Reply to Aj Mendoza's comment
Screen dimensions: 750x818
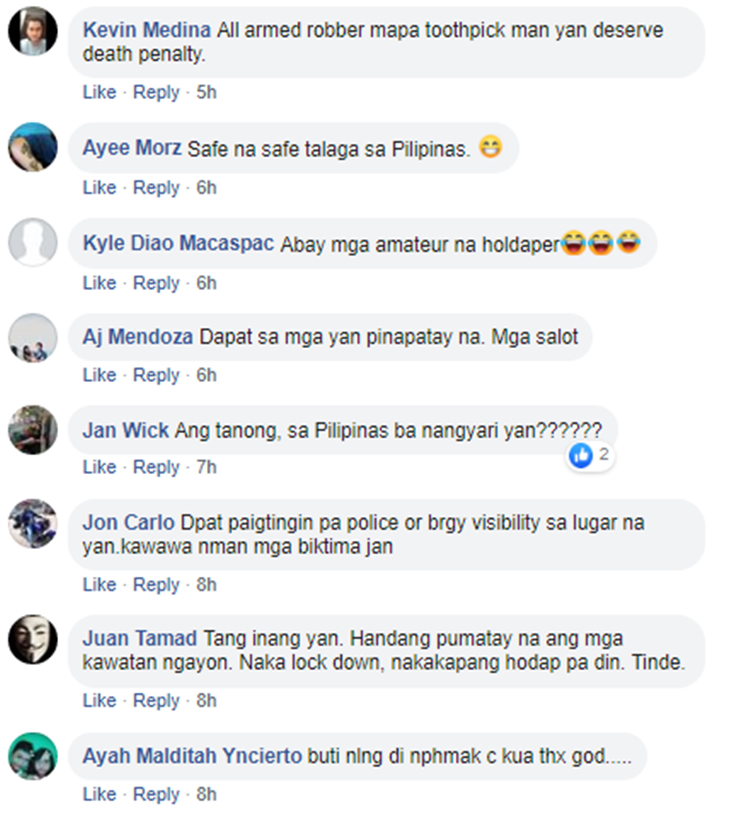[156, 375]
